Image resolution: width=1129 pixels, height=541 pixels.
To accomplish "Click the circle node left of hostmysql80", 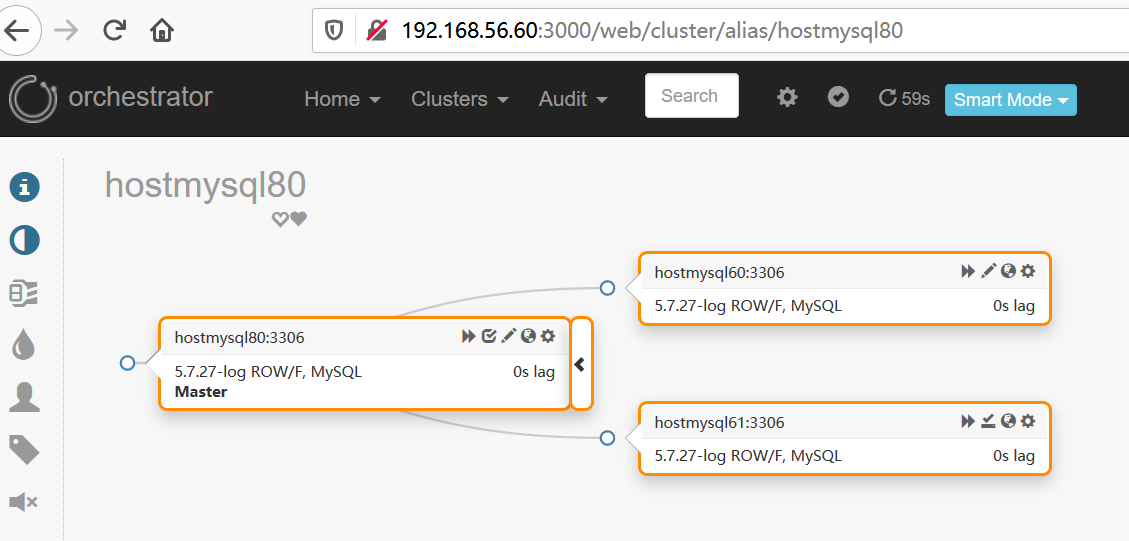I will [127, 363].
